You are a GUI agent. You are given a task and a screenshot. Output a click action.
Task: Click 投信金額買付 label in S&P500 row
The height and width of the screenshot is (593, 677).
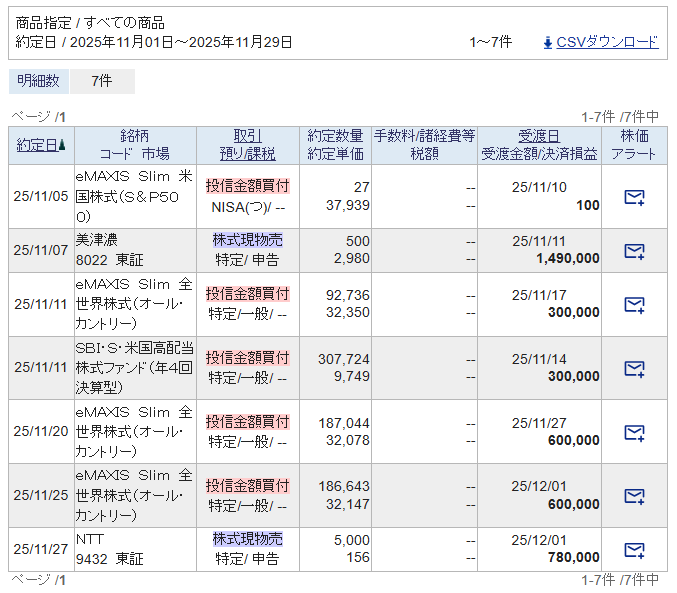coord(247,186)
